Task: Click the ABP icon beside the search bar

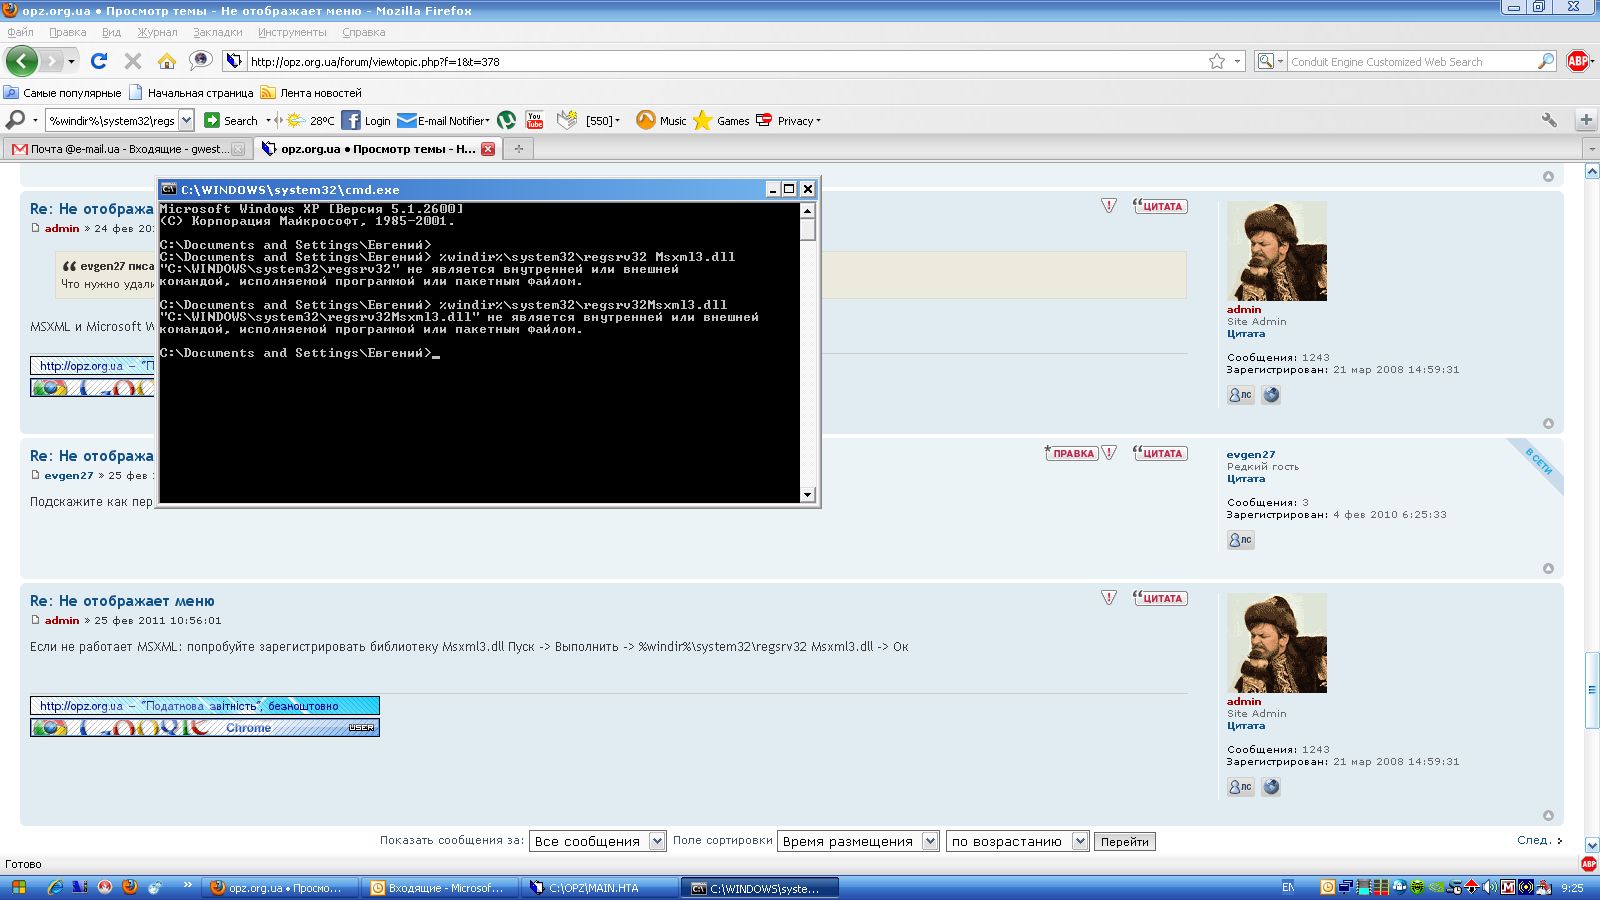Action: click(1578, 61)
